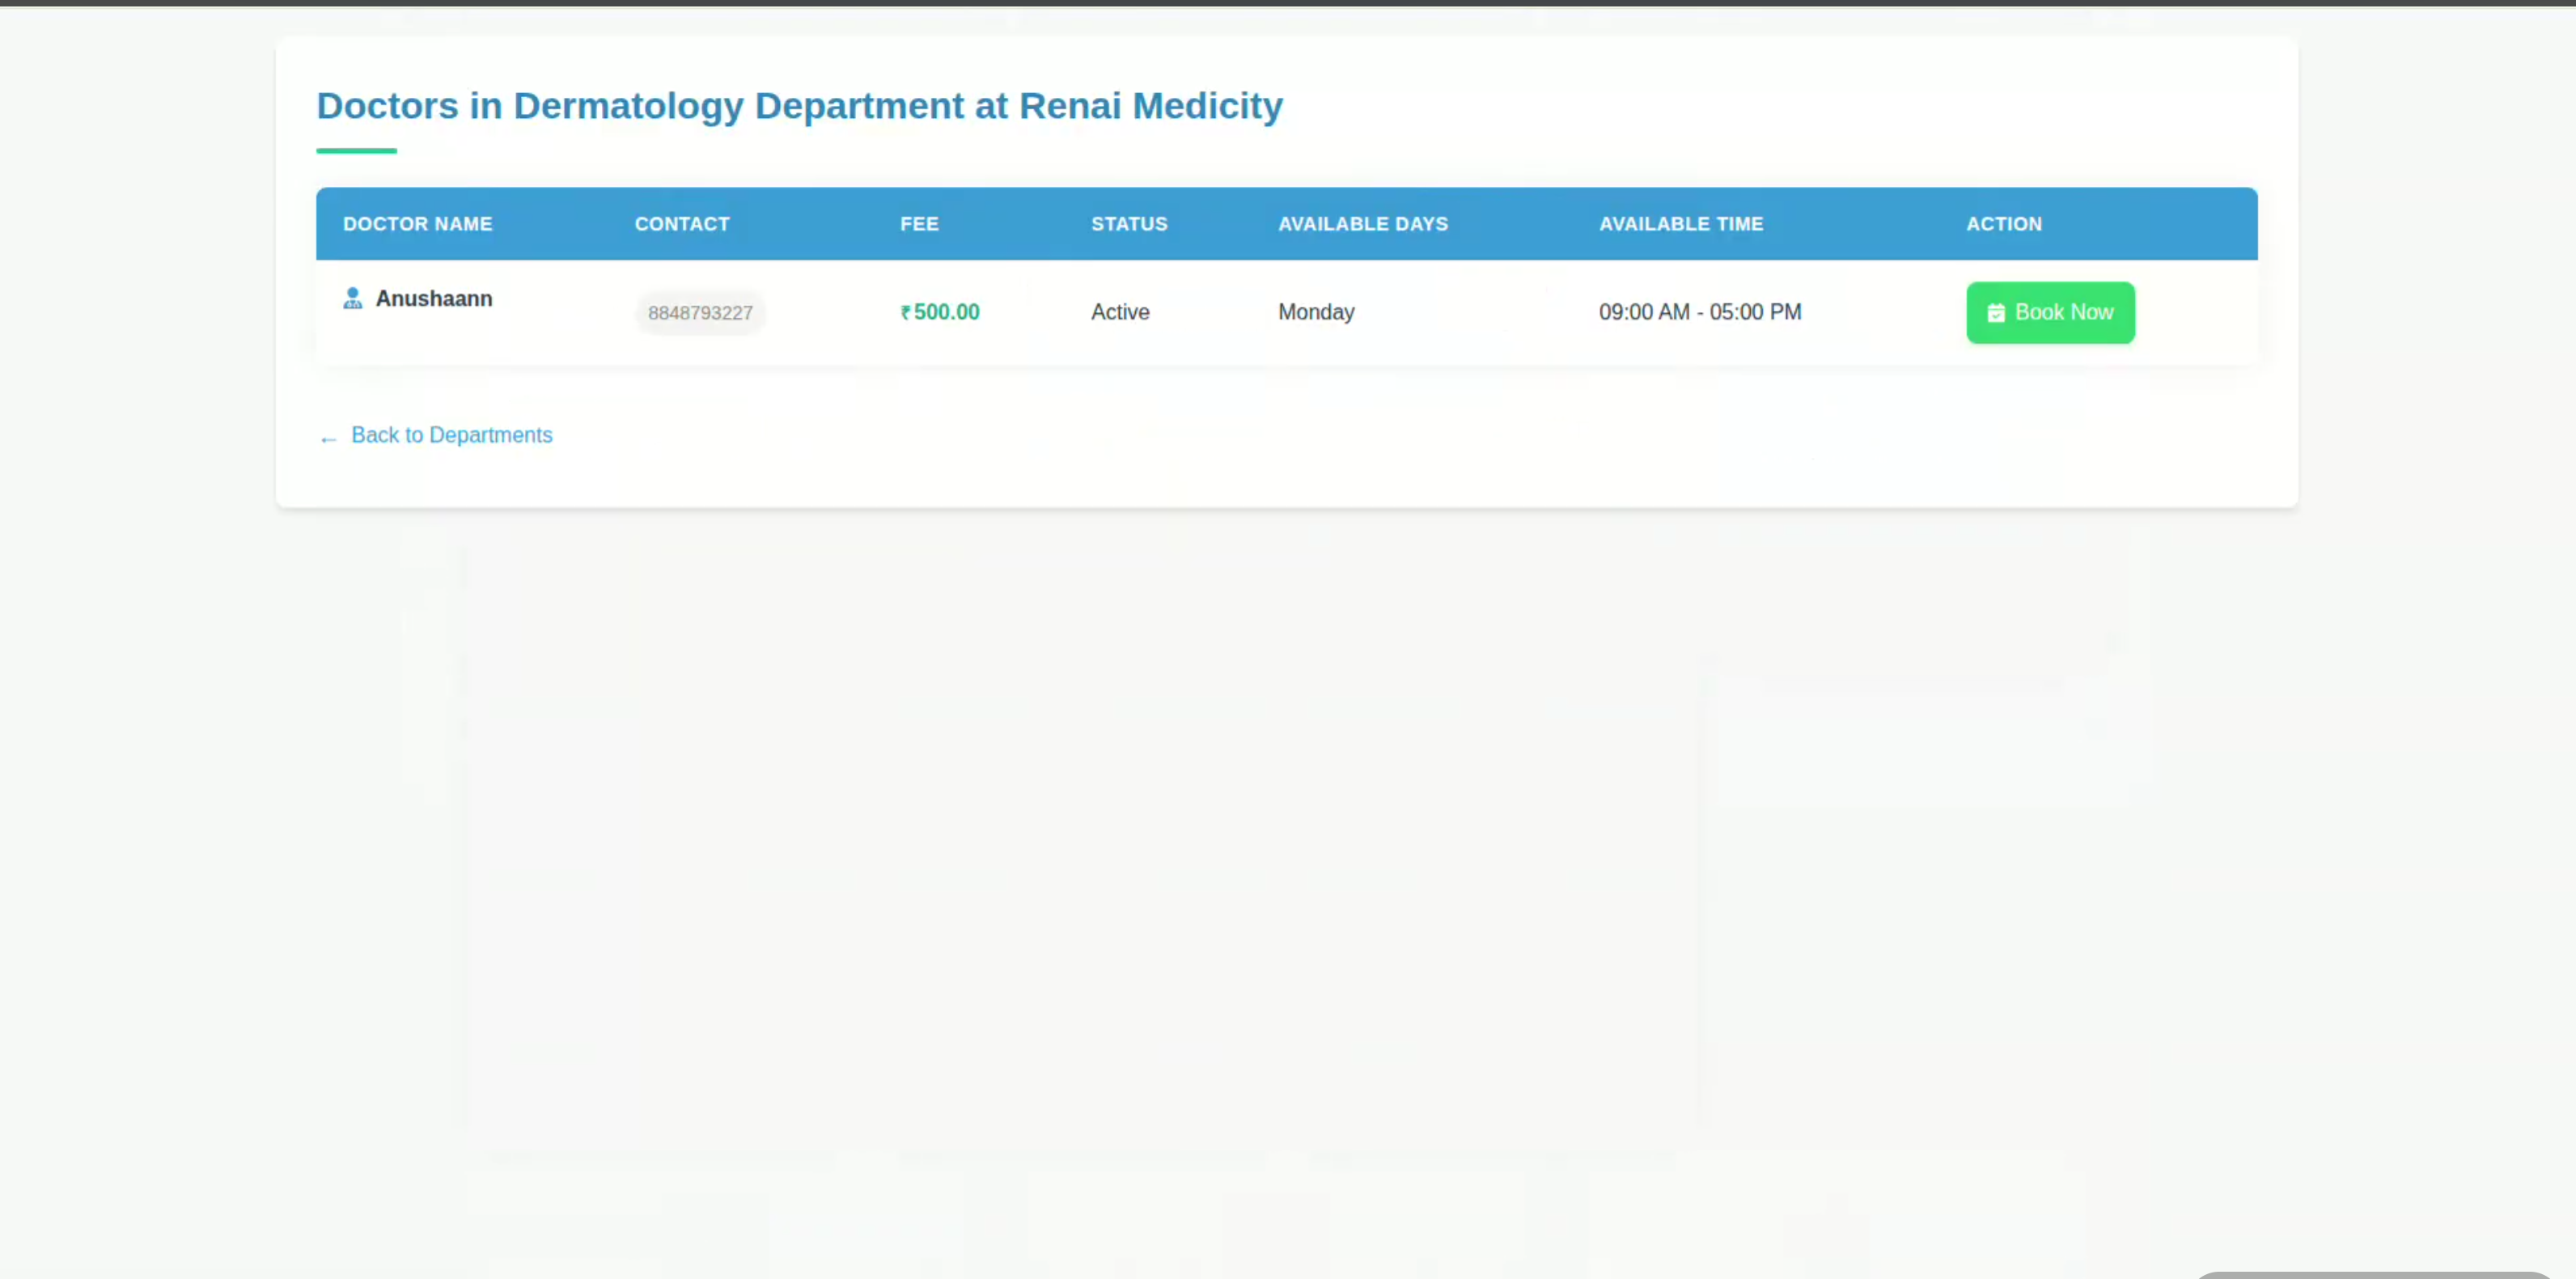Click contact number 8848793227
Viewport: 2576px width, 1279px height.
click(x=700, y=313)
